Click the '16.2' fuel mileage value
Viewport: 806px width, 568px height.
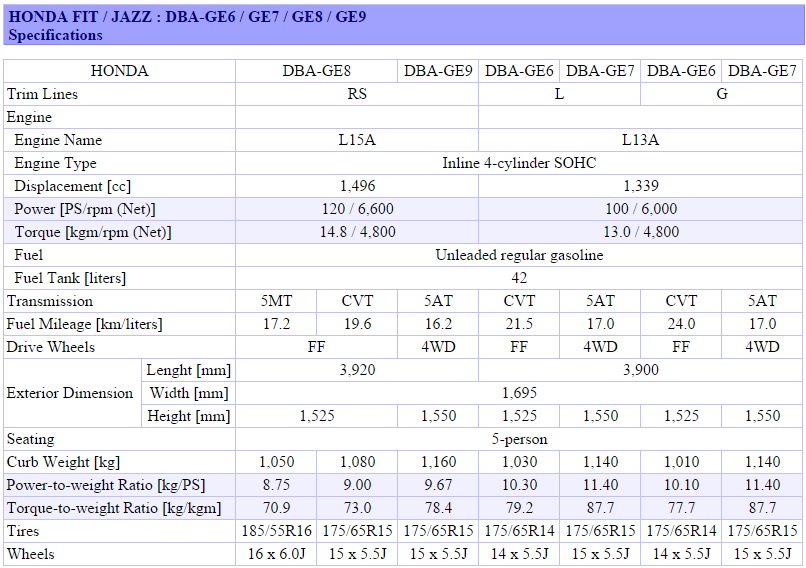point(438,324)
